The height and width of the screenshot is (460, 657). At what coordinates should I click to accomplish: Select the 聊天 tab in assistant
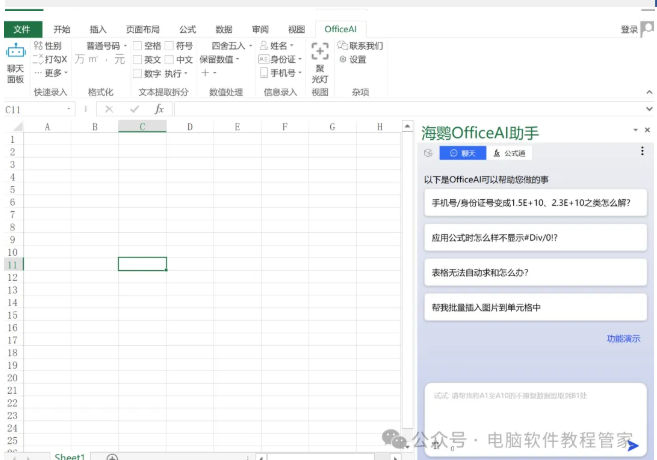click(463, 153)
